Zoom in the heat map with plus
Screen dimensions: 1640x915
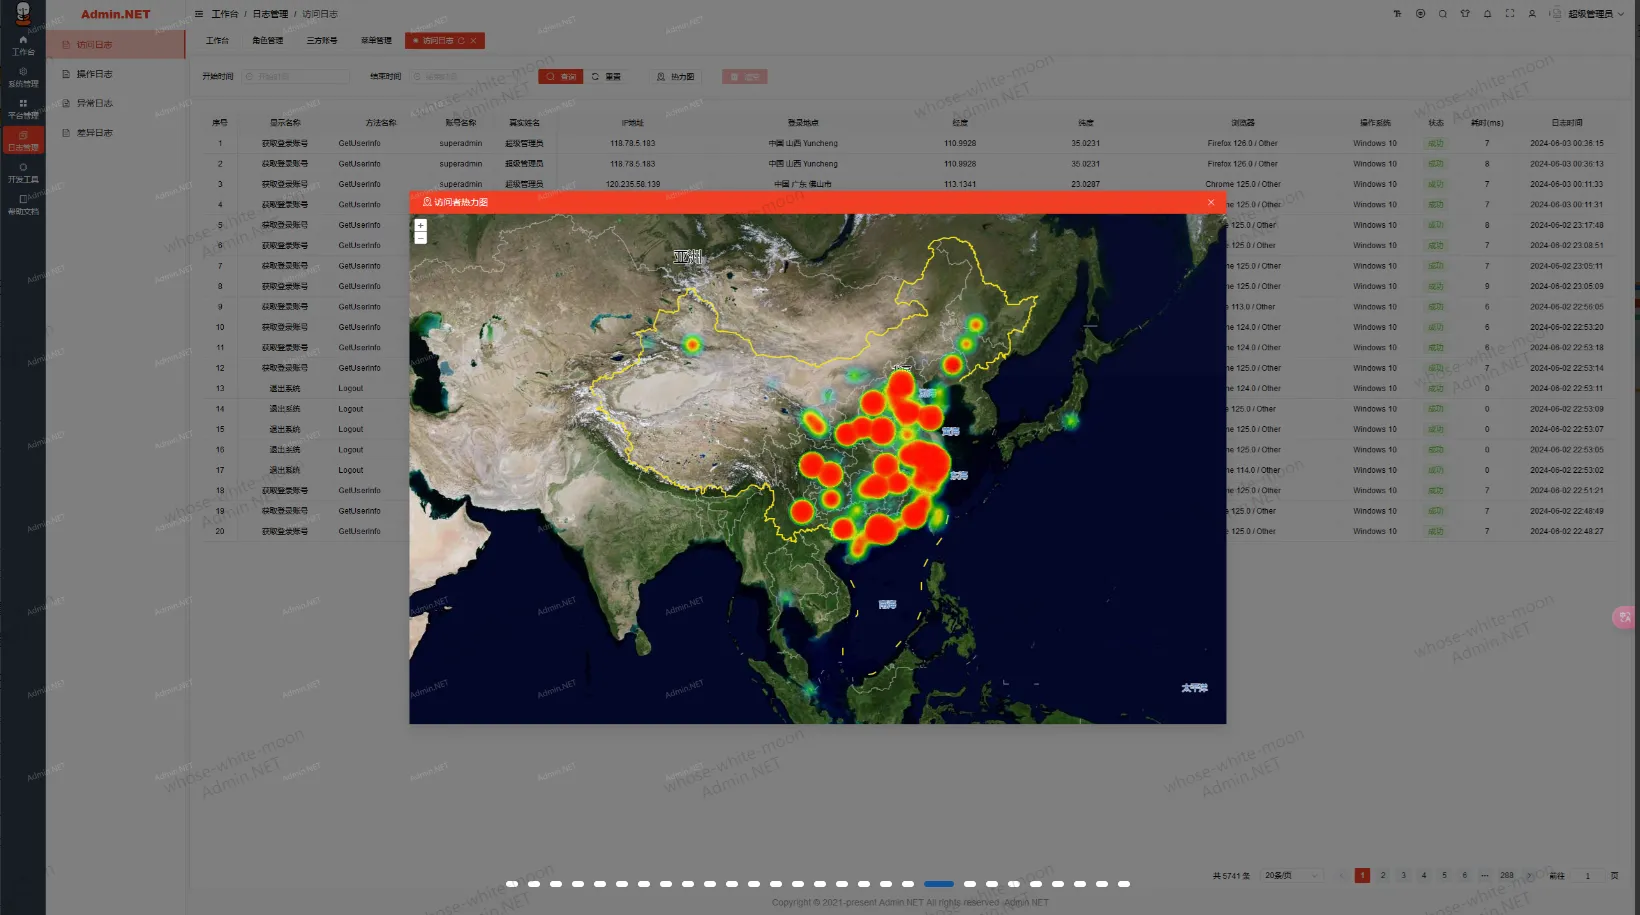click(x=420, y=226)
